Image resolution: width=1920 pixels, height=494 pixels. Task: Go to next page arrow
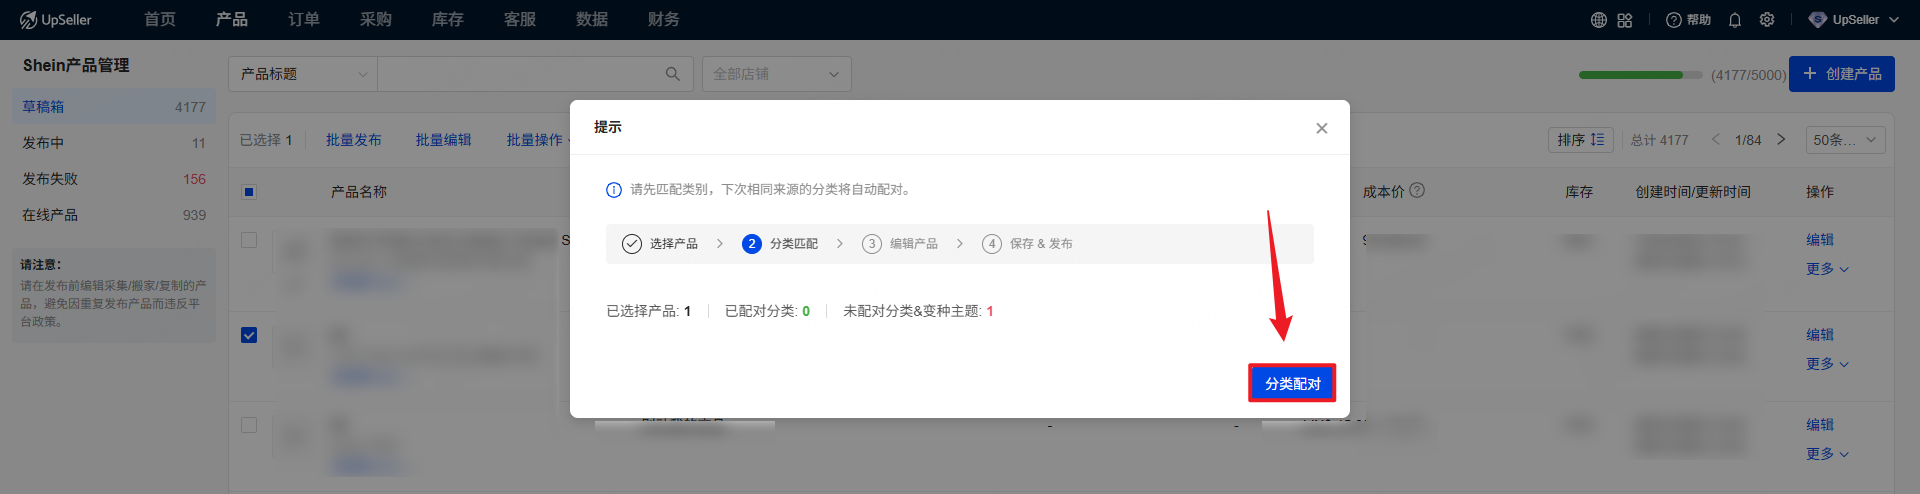pyautogui.click(x=1781, y=140)
